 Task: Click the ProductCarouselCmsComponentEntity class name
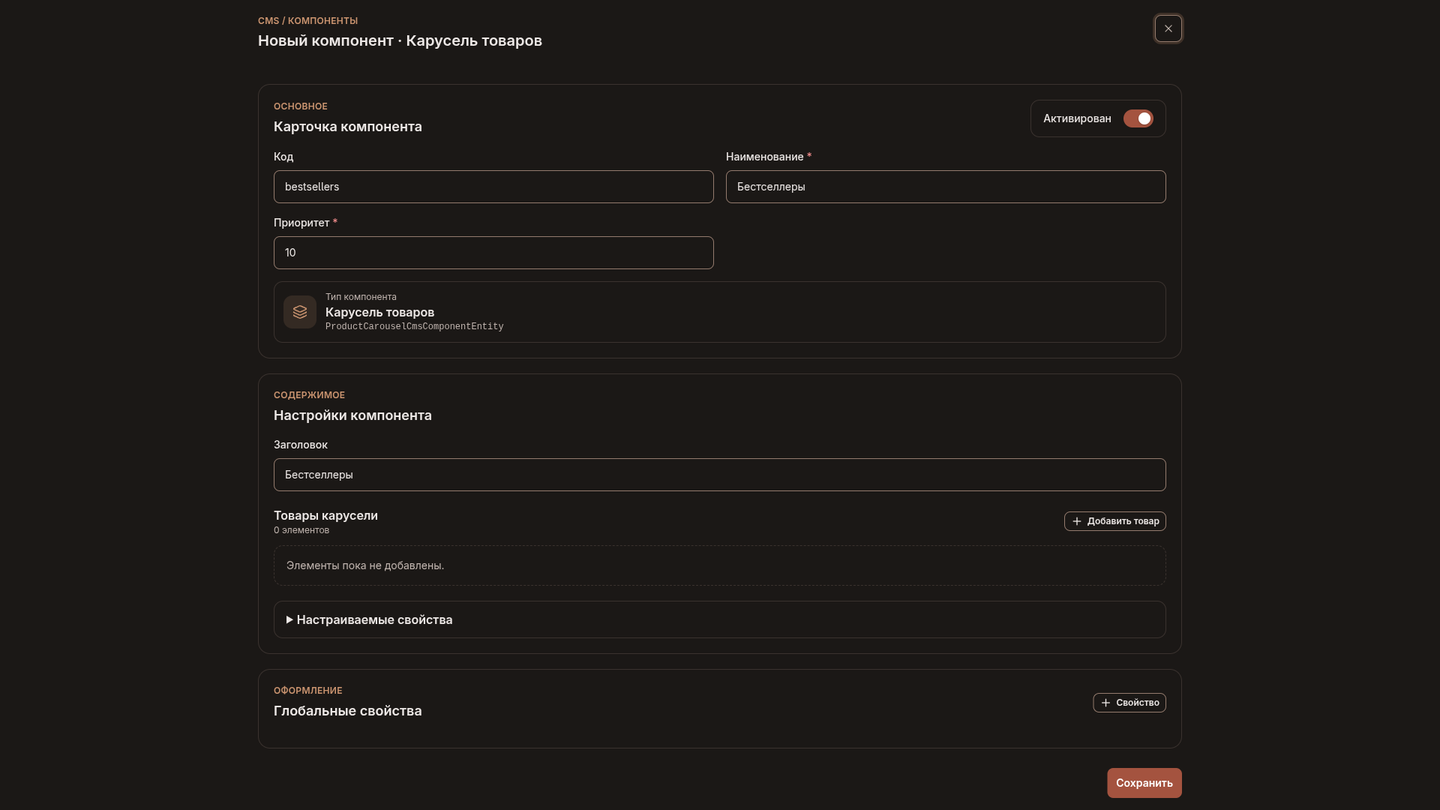pyautogui.click(x=414, y=327)
